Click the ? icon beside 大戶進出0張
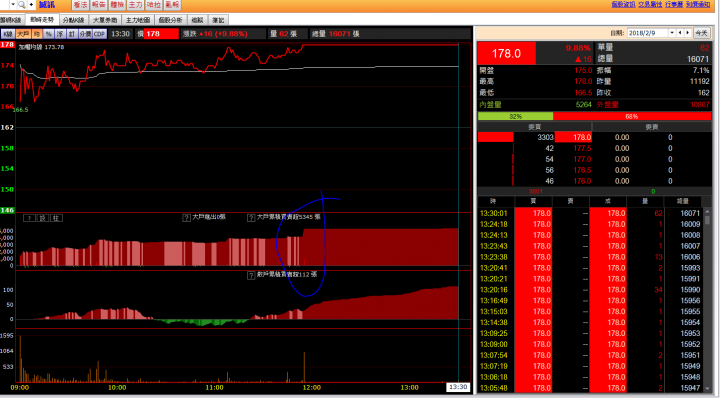Screen dimensions: 720x398 pyautogui.click(x=186, y=218)
